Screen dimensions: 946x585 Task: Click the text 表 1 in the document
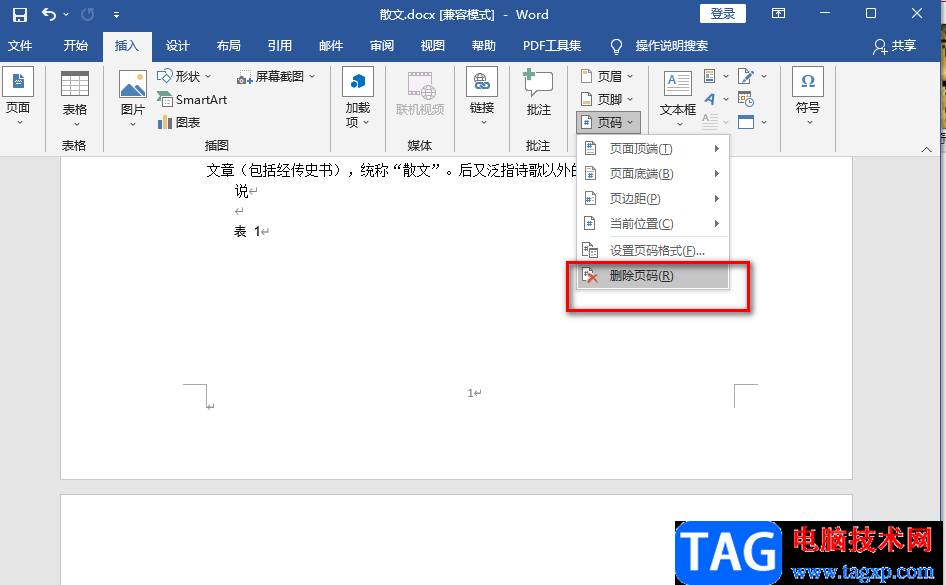tap(247, 232)
